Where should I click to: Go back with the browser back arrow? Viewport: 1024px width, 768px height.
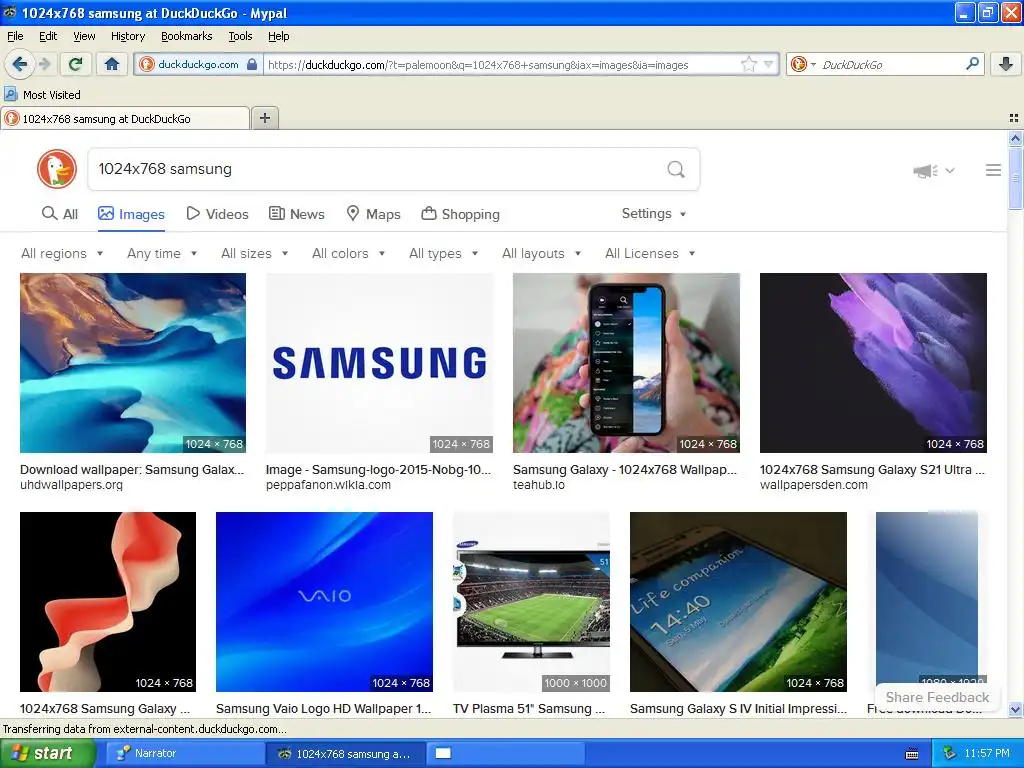pos(18,64)
